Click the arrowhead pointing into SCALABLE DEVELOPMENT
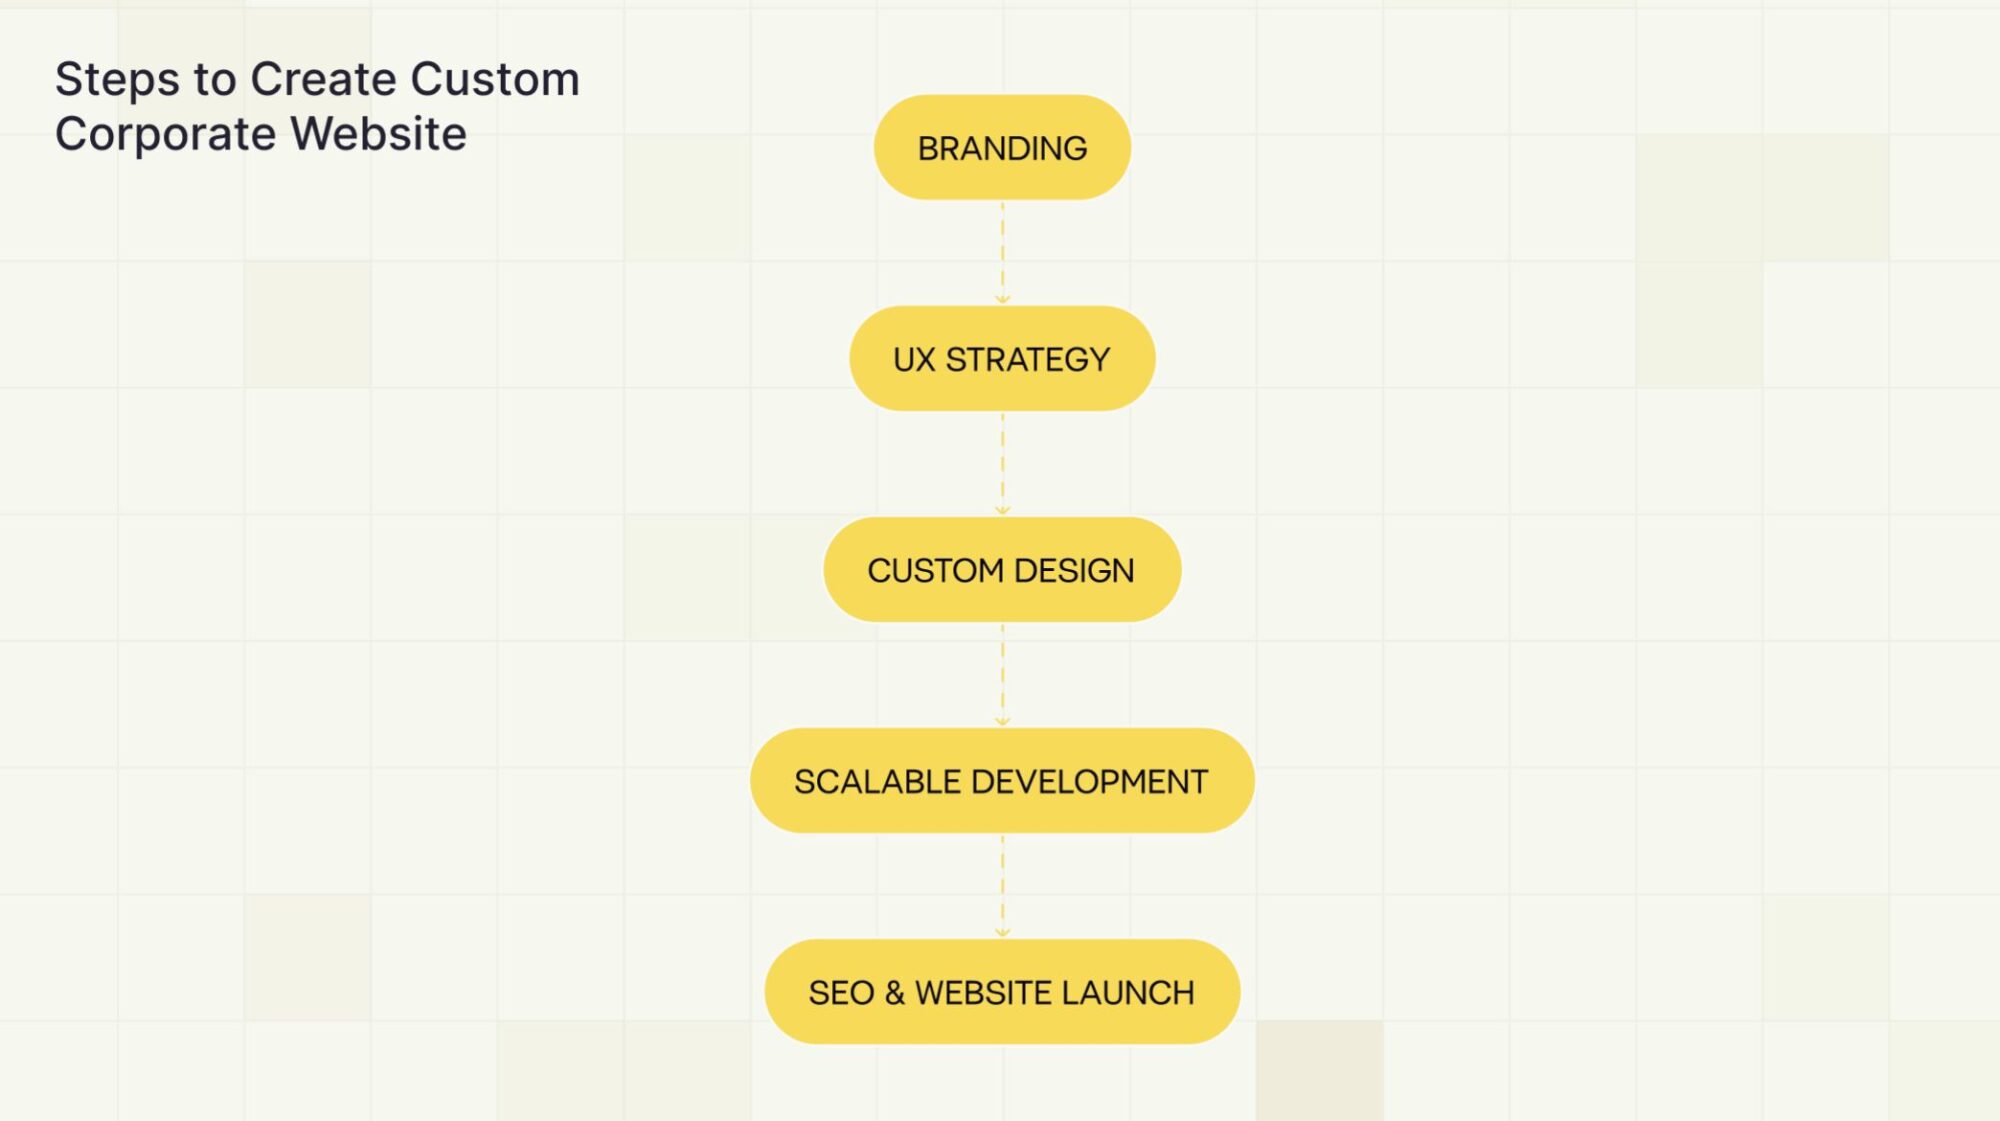2000x1121 pixels. (x=1003, y=721)
